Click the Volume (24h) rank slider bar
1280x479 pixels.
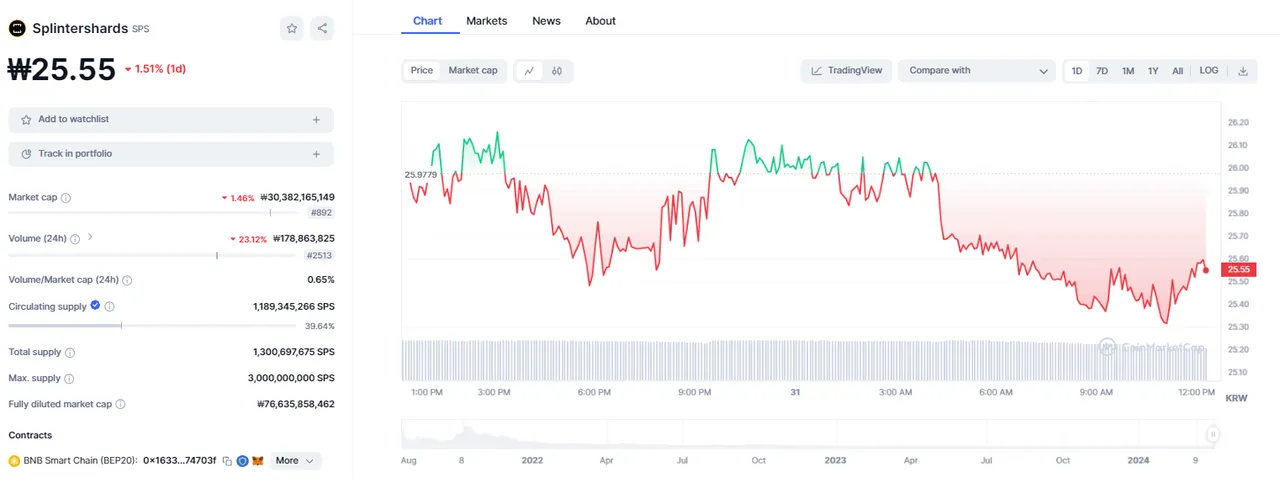pyautogui.click(x=153, y=255)
